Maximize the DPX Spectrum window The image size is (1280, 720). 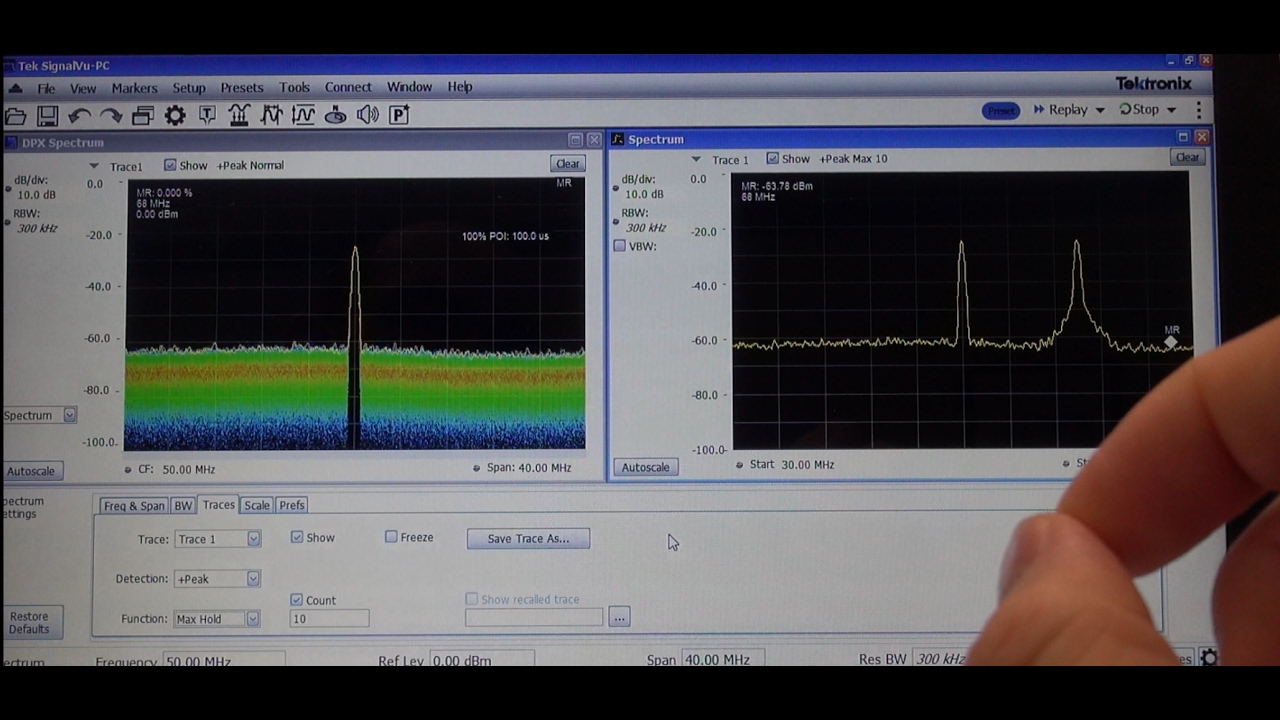[575, 140]
